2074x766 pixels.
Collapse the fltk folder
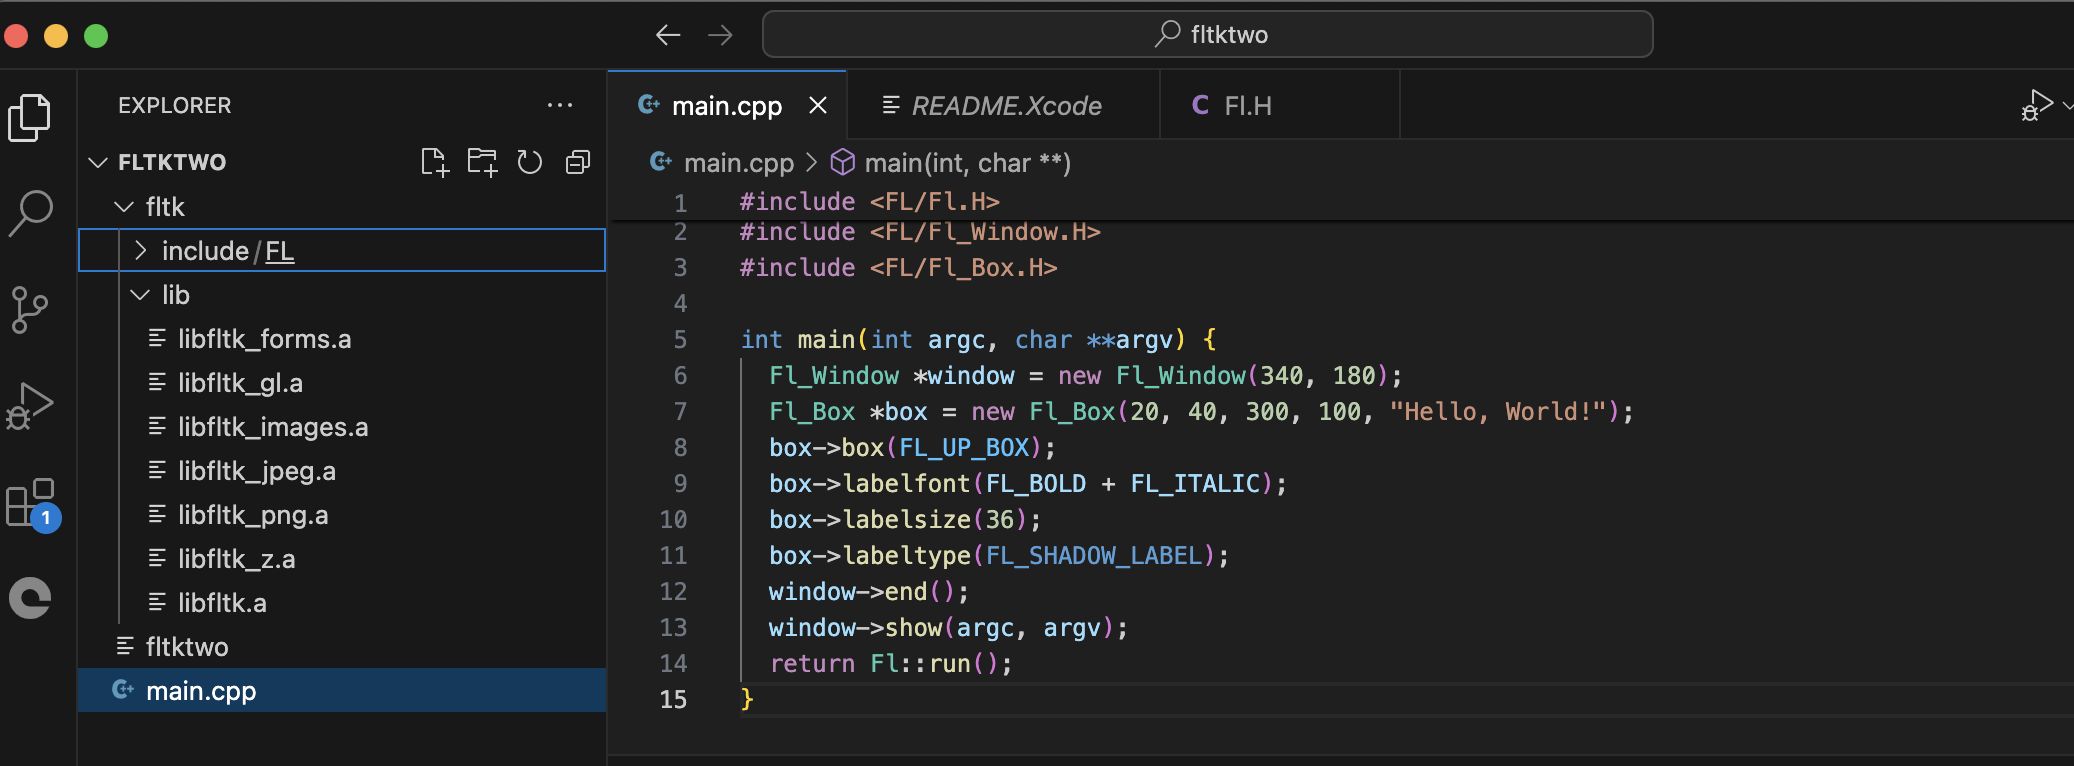(124, 207)
